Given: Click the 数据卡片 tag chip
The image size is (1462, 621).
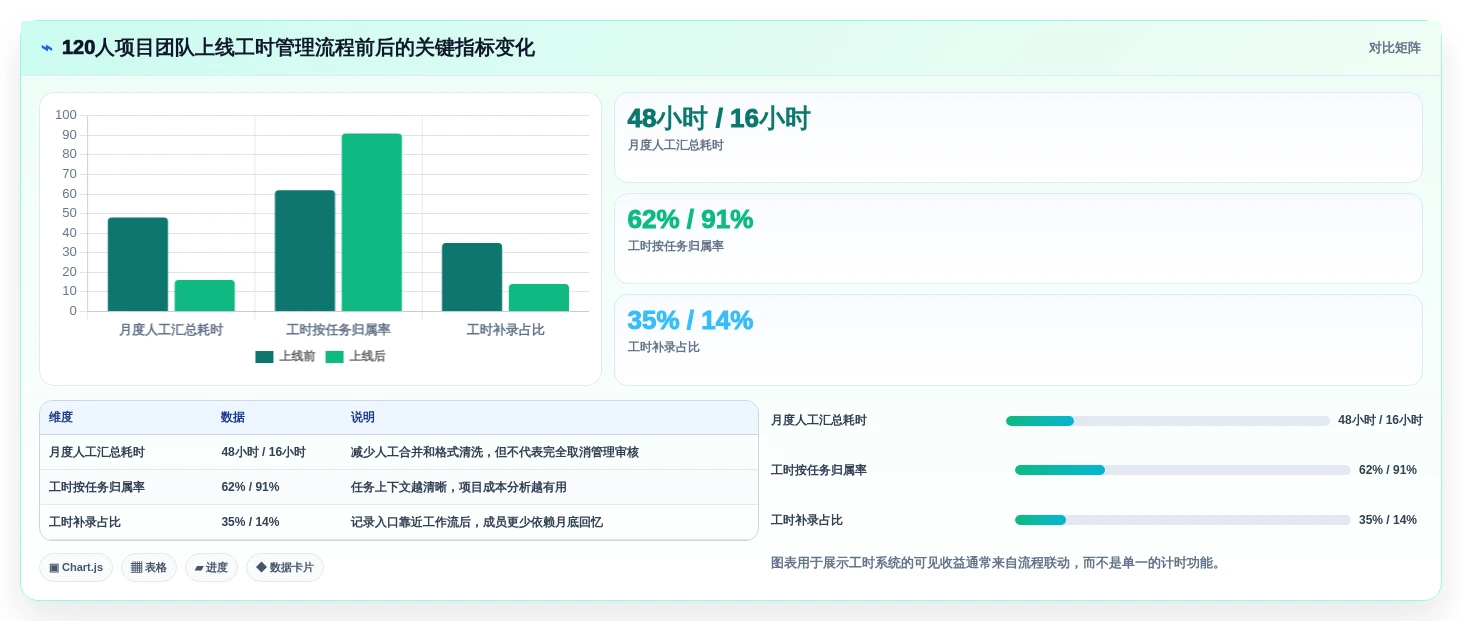Looking at the screenshot, I should pyautogui.click(x=285, y=568).
